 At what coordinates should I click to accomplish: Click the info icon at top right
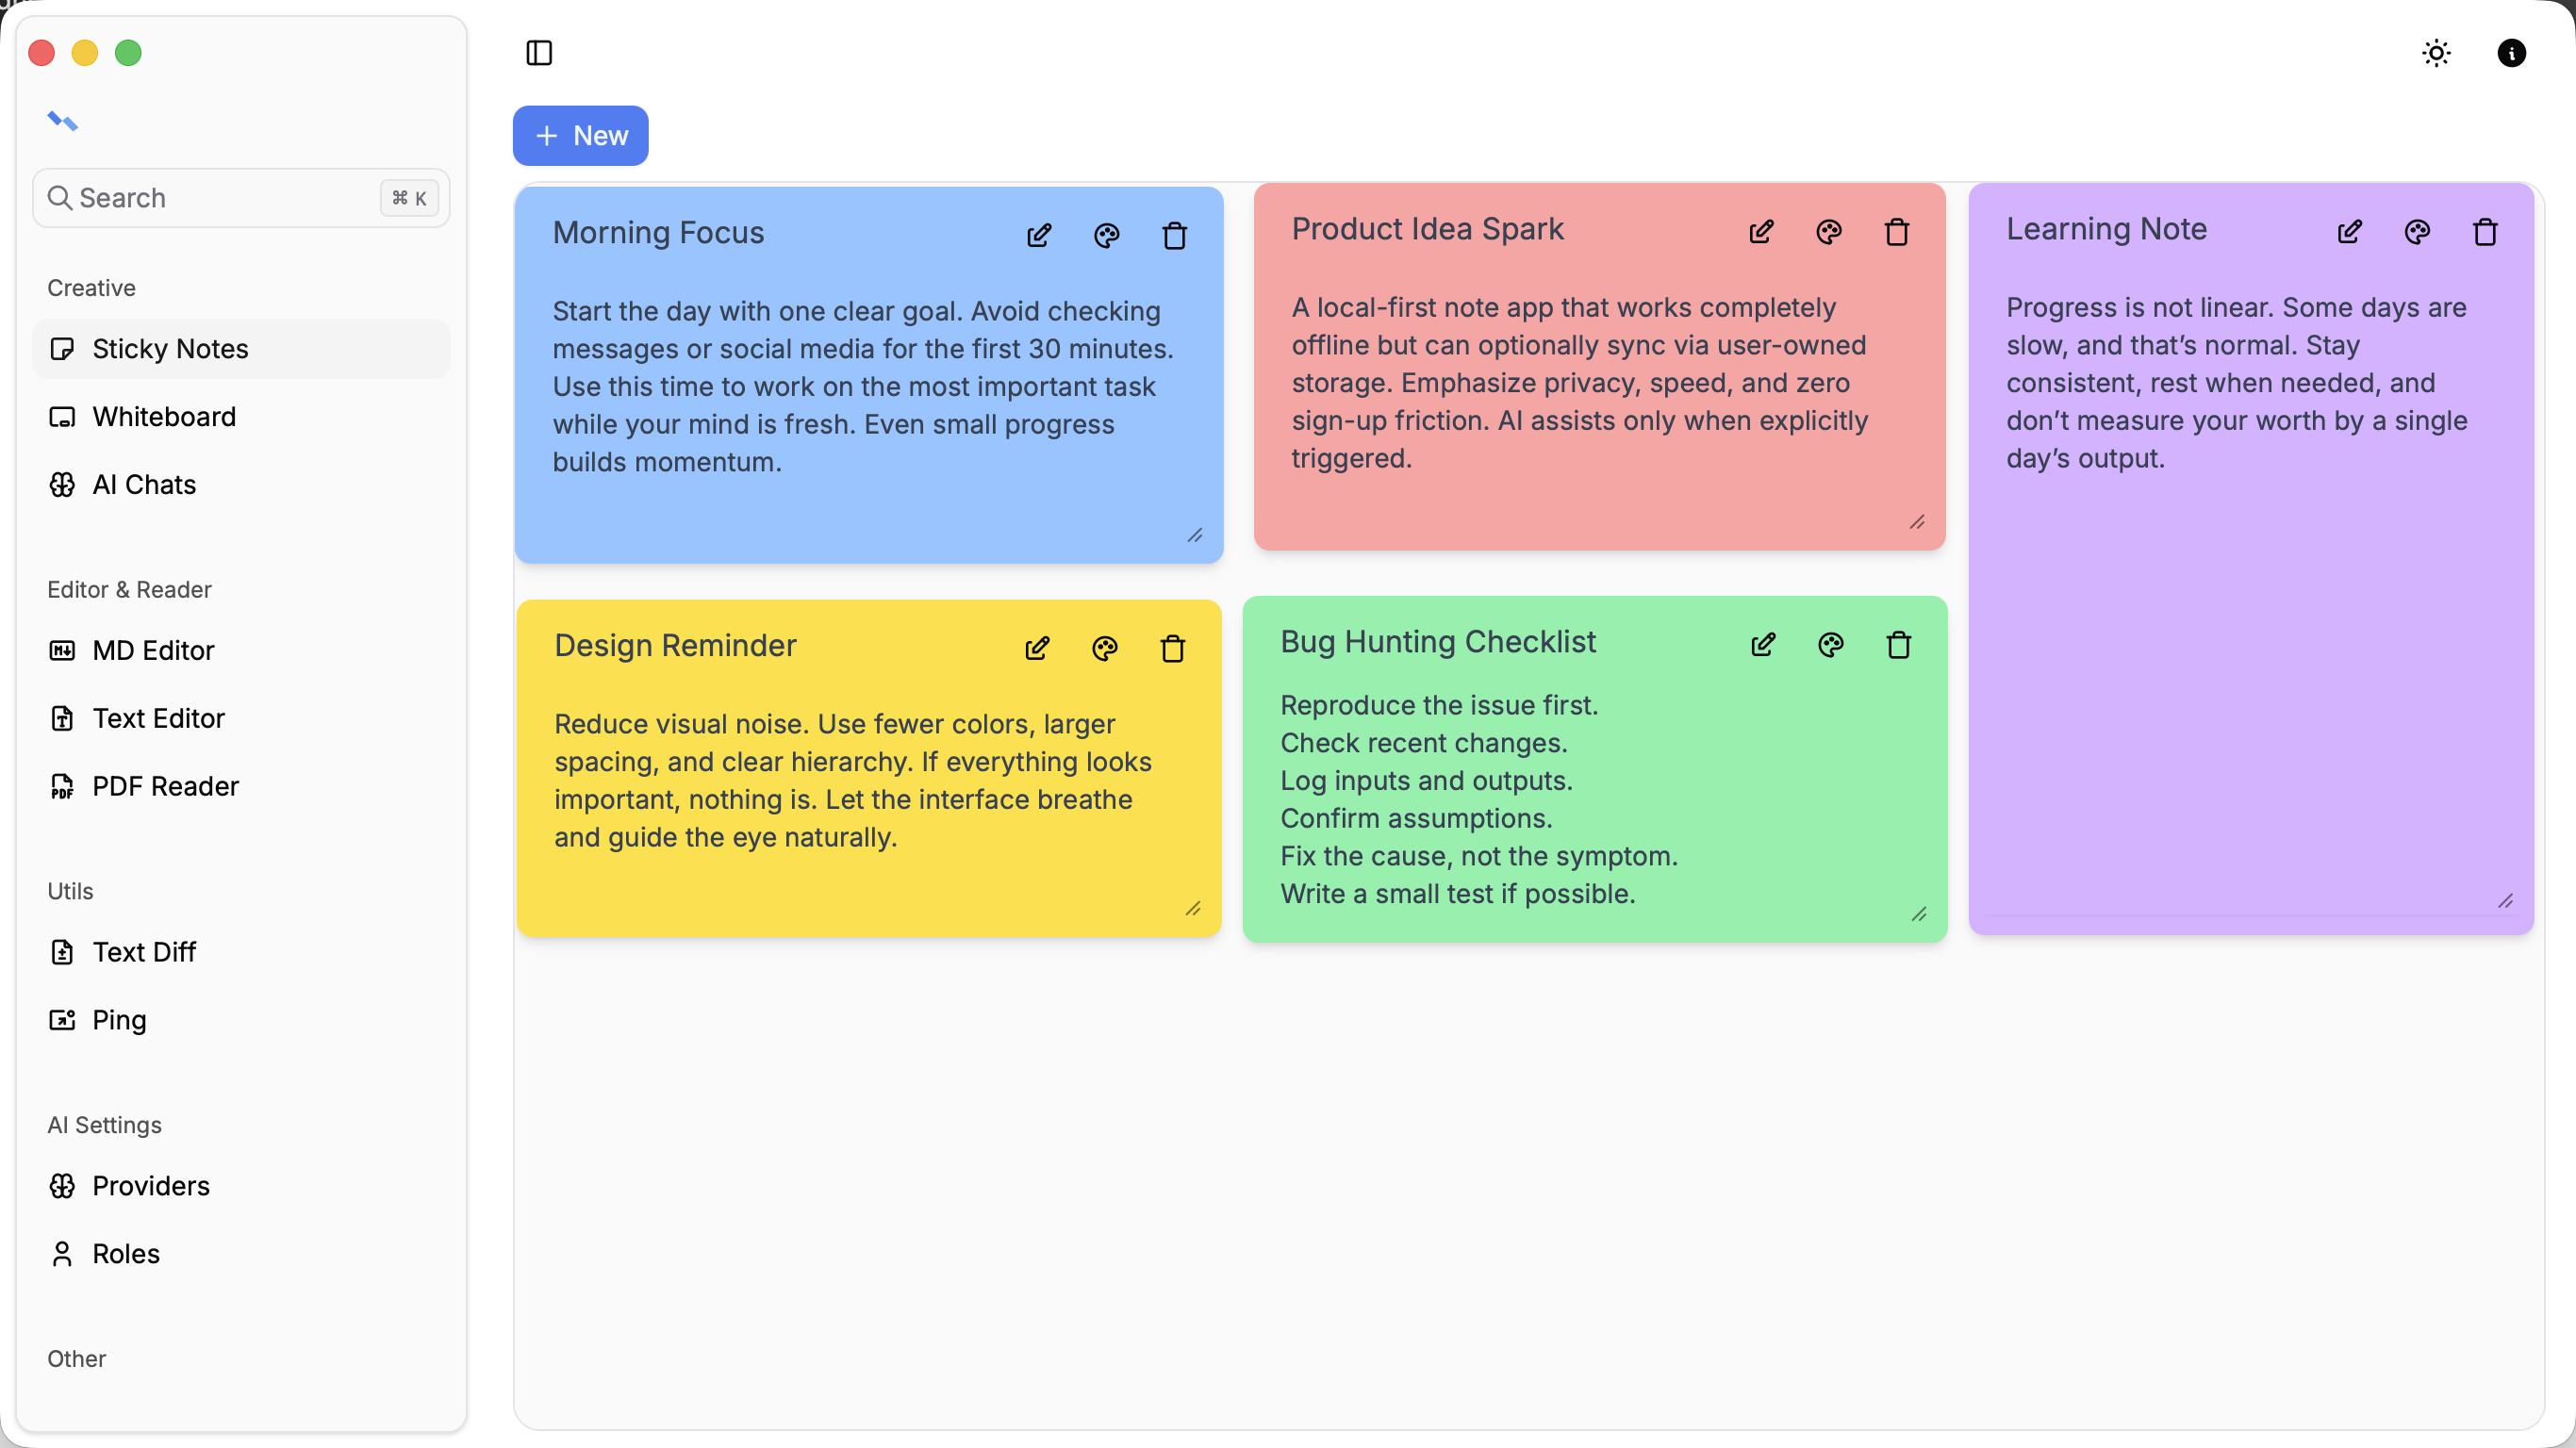click(2511, 53)
